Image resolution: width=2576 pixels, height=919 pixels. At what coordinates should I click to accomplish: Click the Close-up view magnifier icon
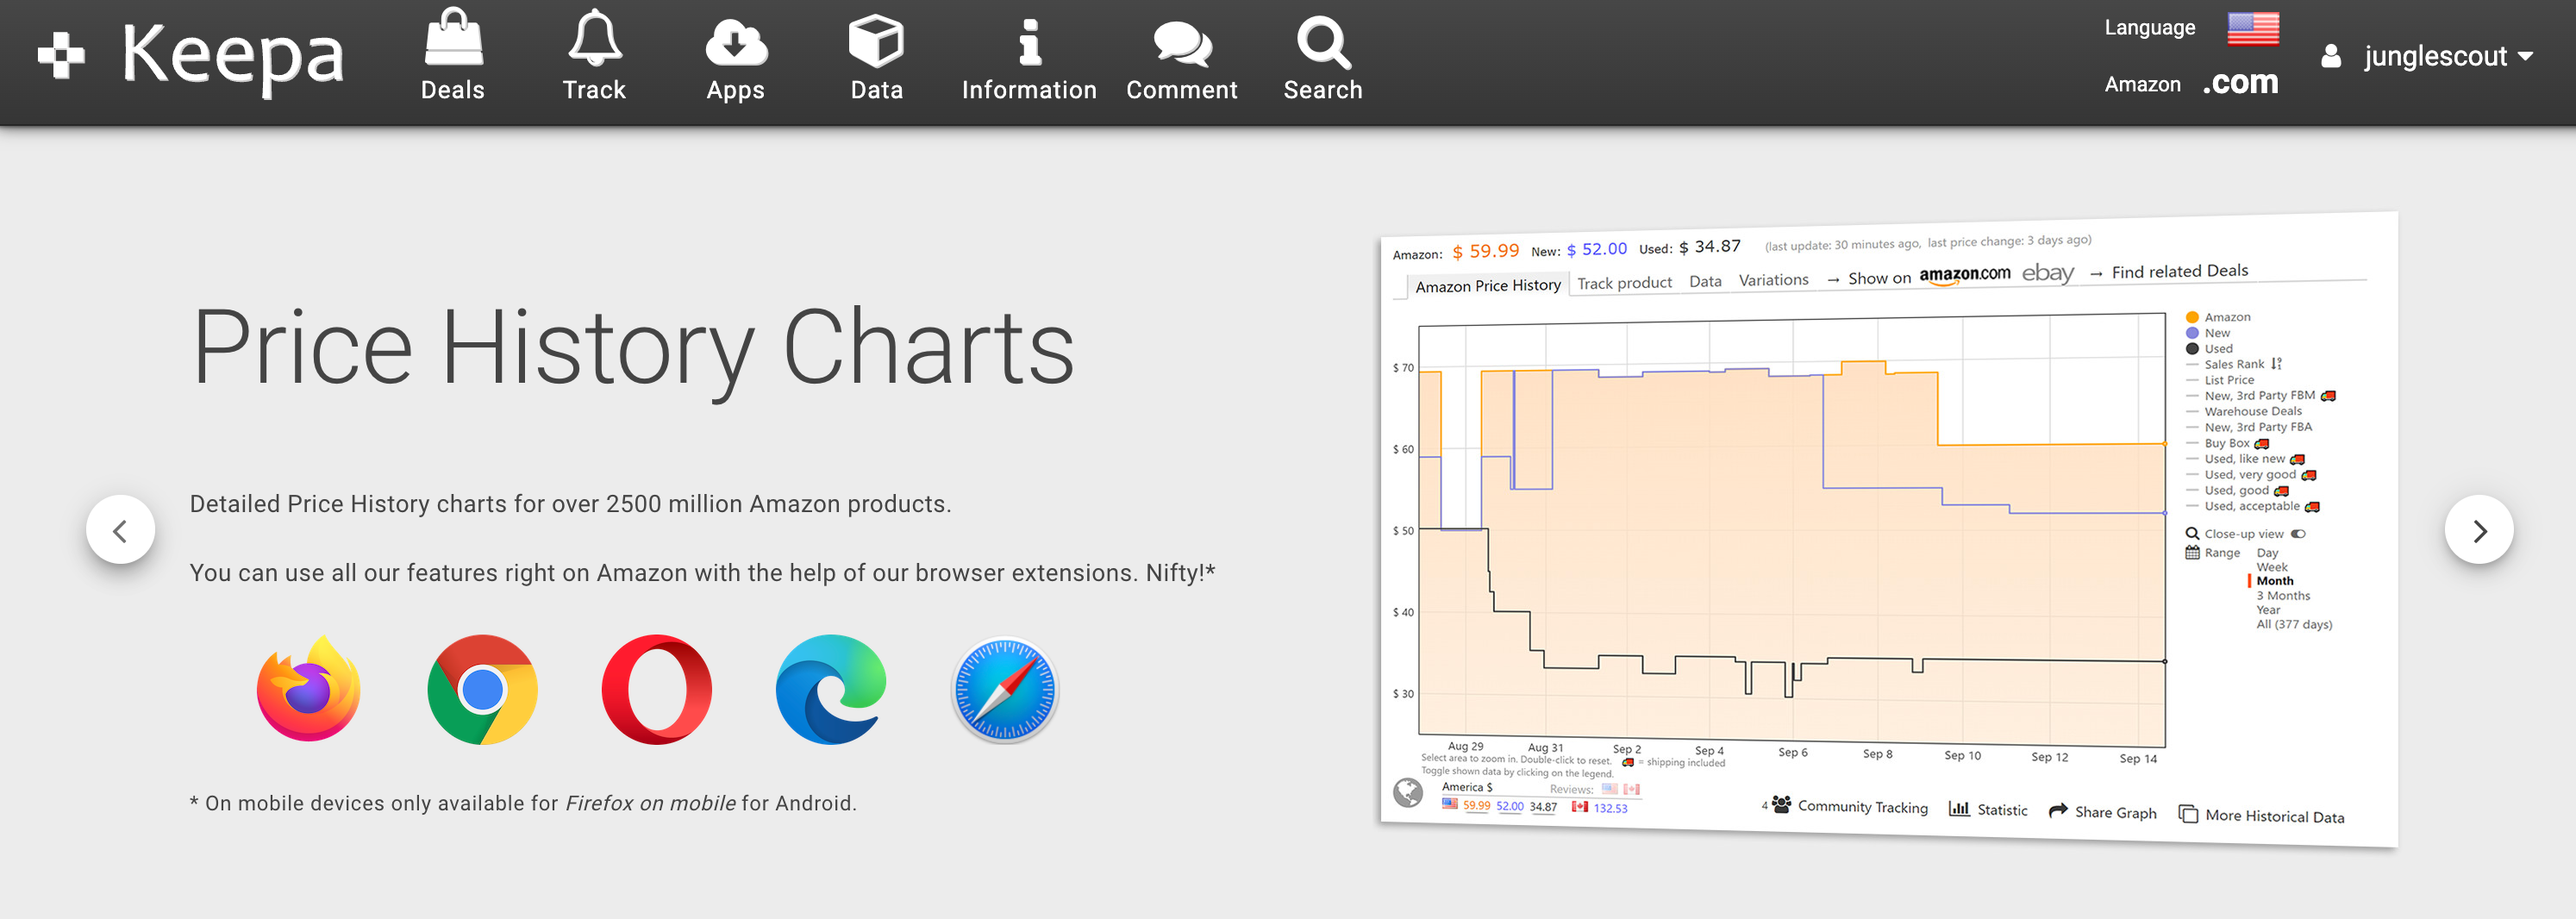pyautogui.click(x=2192, y=533)
